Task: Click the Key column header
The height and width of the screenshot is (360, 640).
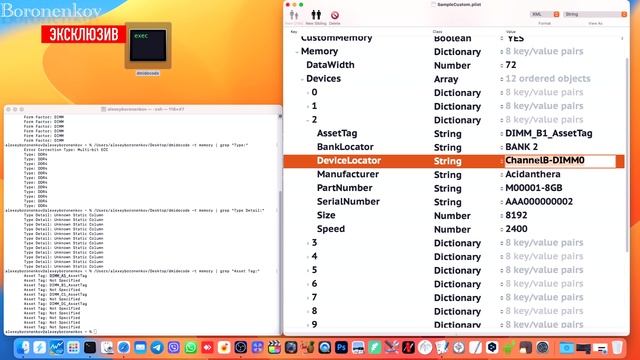Action: 294,31
